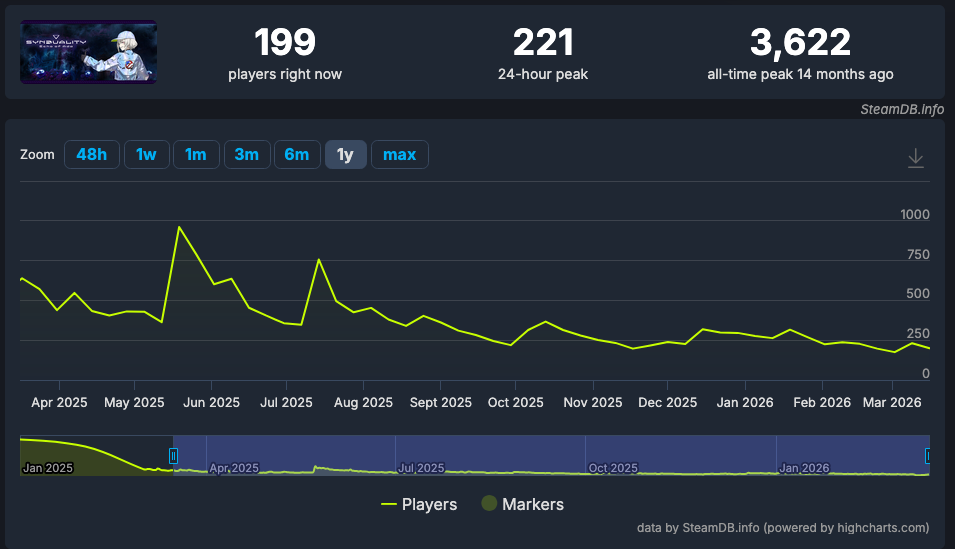Screen dimensions: 955x549
Task: Open the SteamDB.info watermark above chart
Action: click(x=901, y=110)
